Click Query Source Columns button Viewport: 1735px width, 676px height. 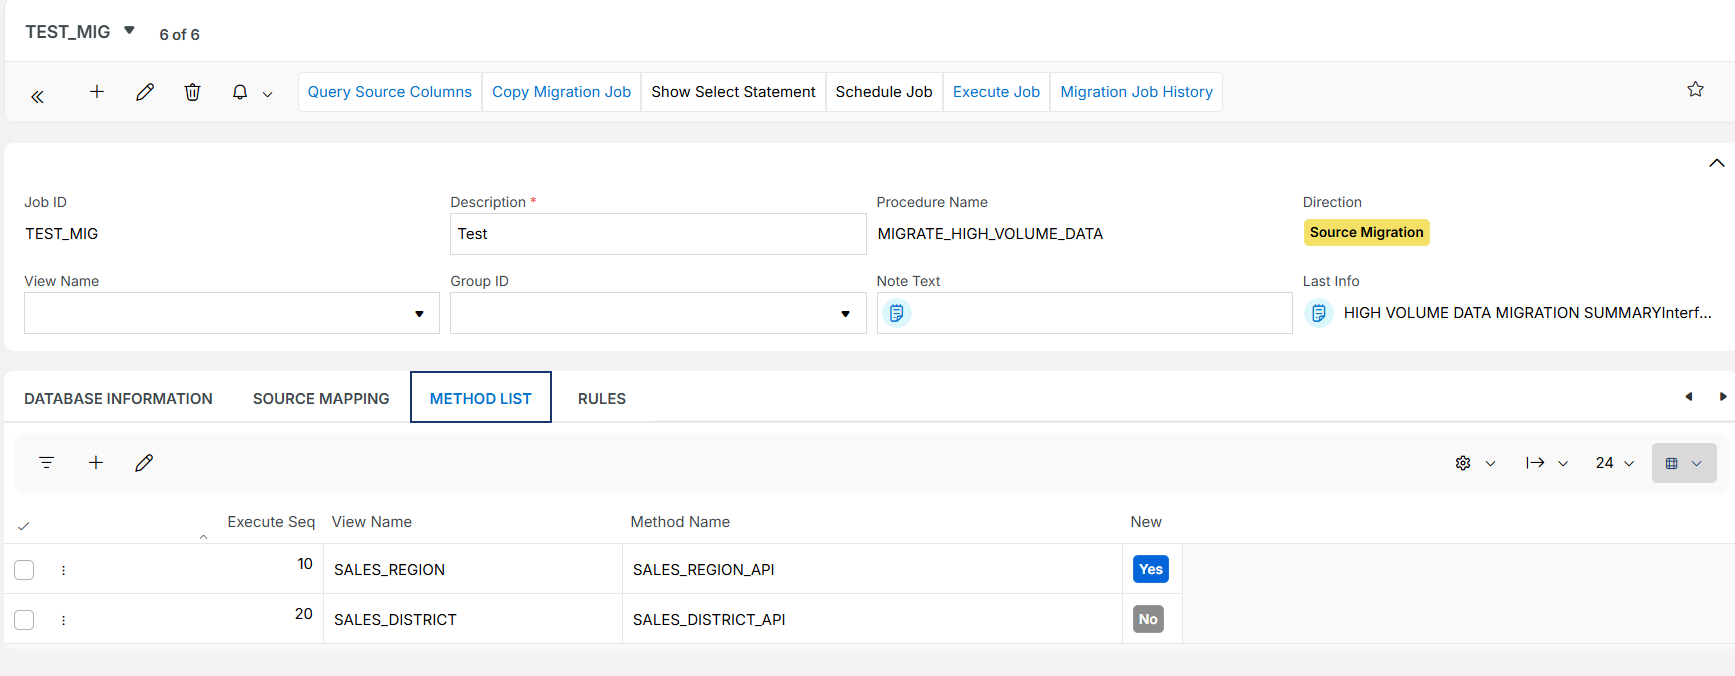[x=390, y=92]
